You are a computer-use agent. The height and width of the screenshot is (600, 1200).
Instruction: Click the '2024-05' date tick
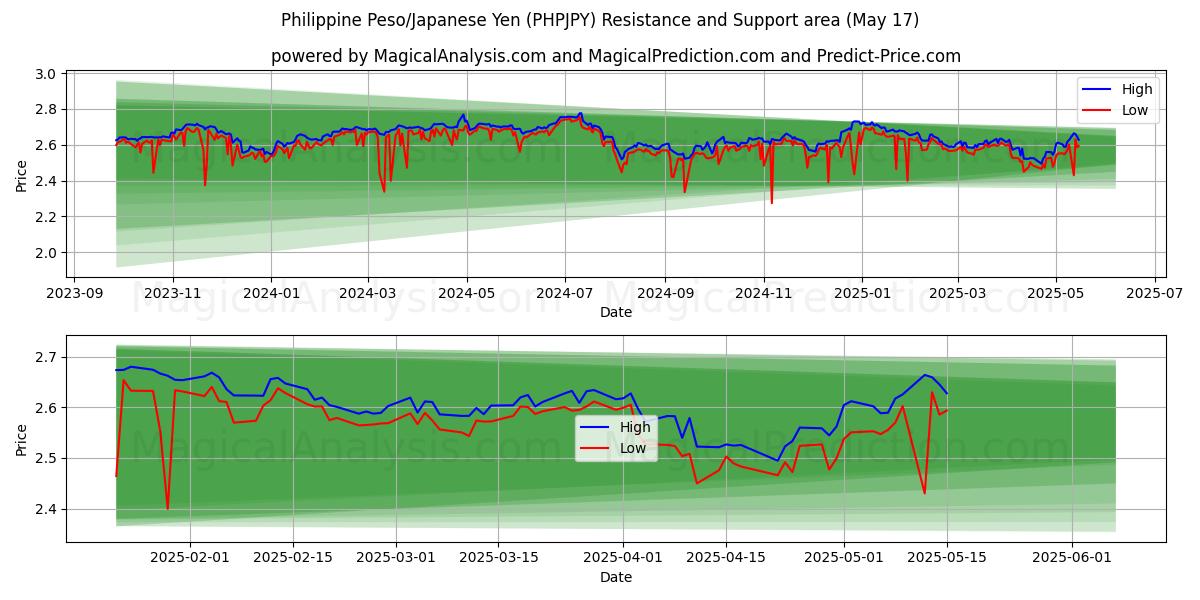pos(467,294)
